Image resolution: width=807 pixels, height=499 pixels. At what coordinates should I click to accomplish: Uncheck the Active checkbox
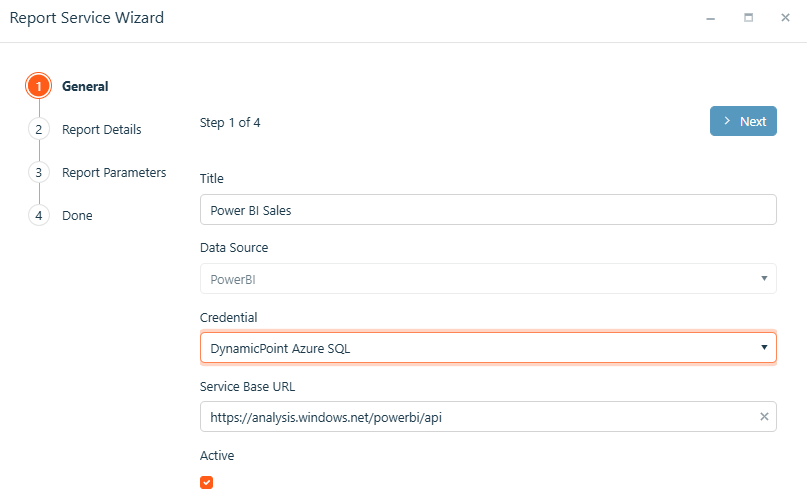(206, 483)
